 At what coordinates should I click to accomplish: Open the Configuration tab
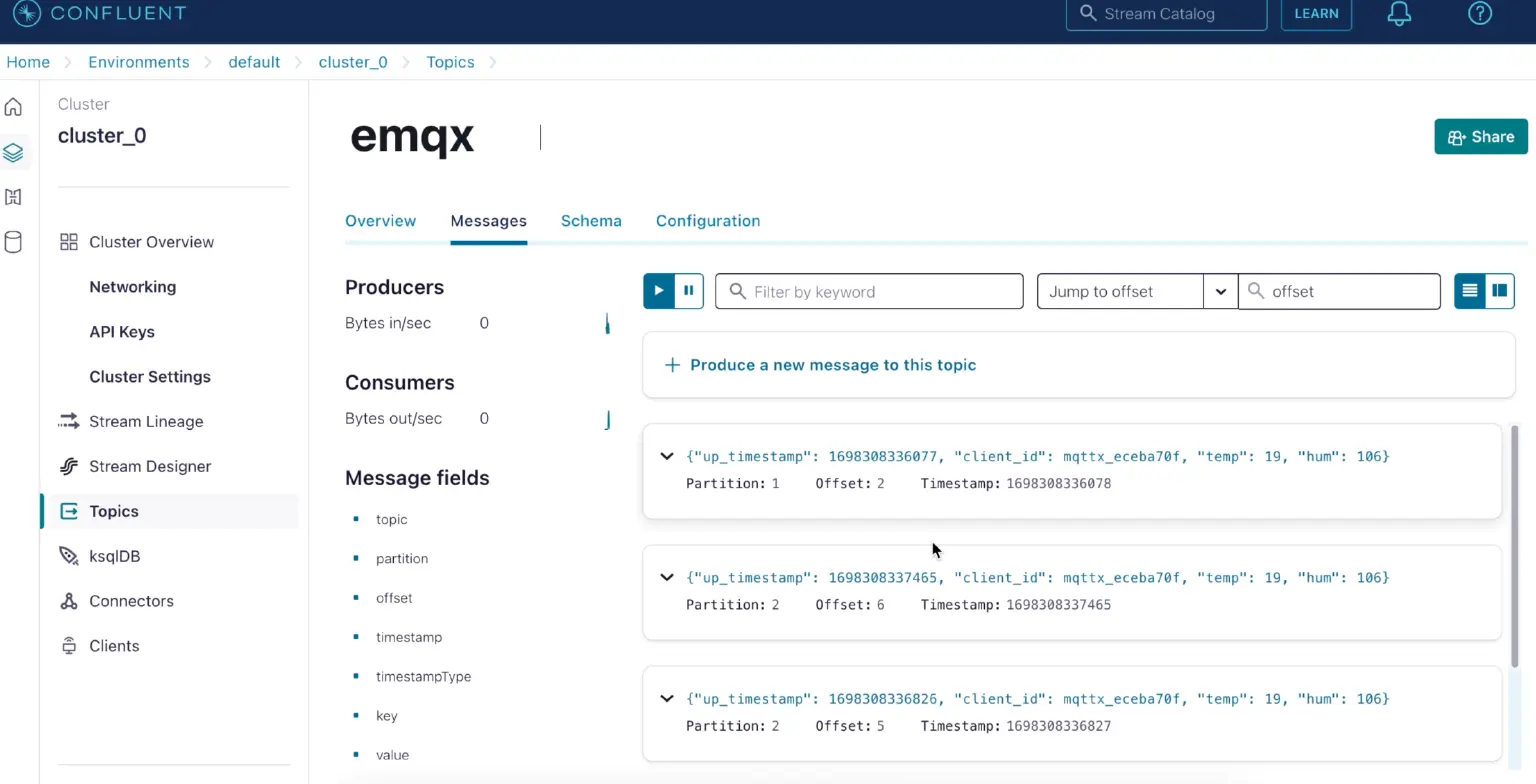(x=707, y=221)
